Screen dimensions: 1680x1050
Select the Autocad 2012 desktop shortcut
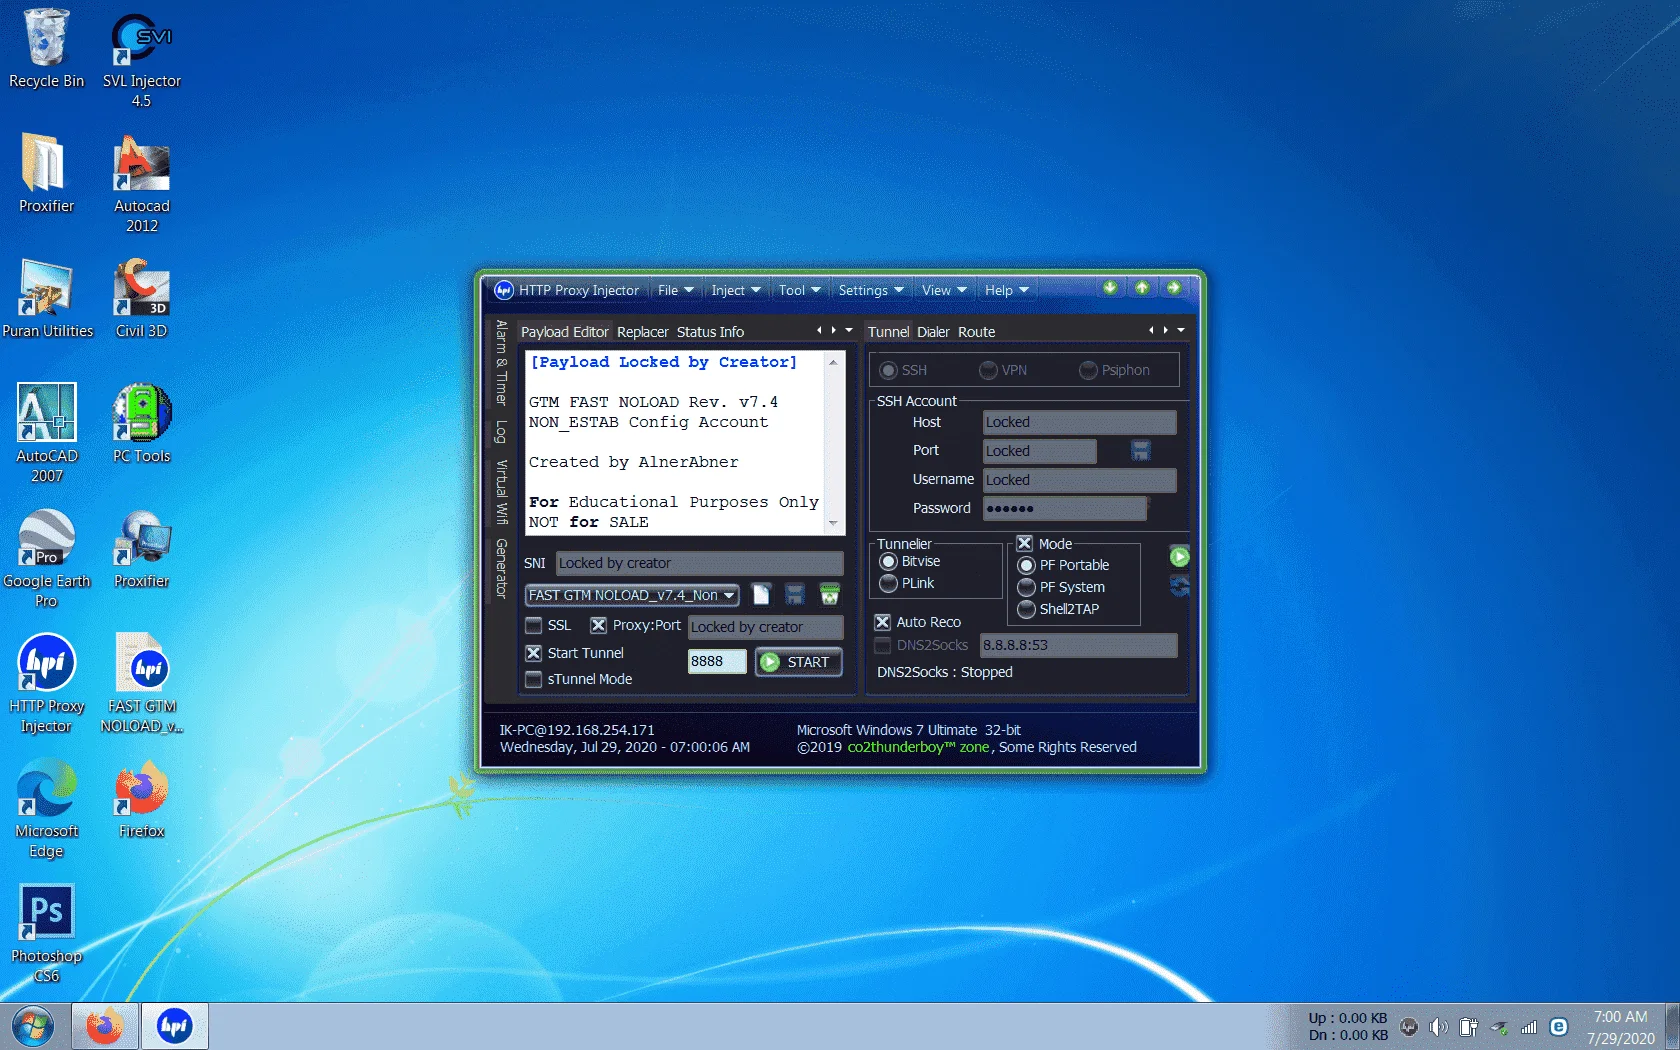click(142, 184)
